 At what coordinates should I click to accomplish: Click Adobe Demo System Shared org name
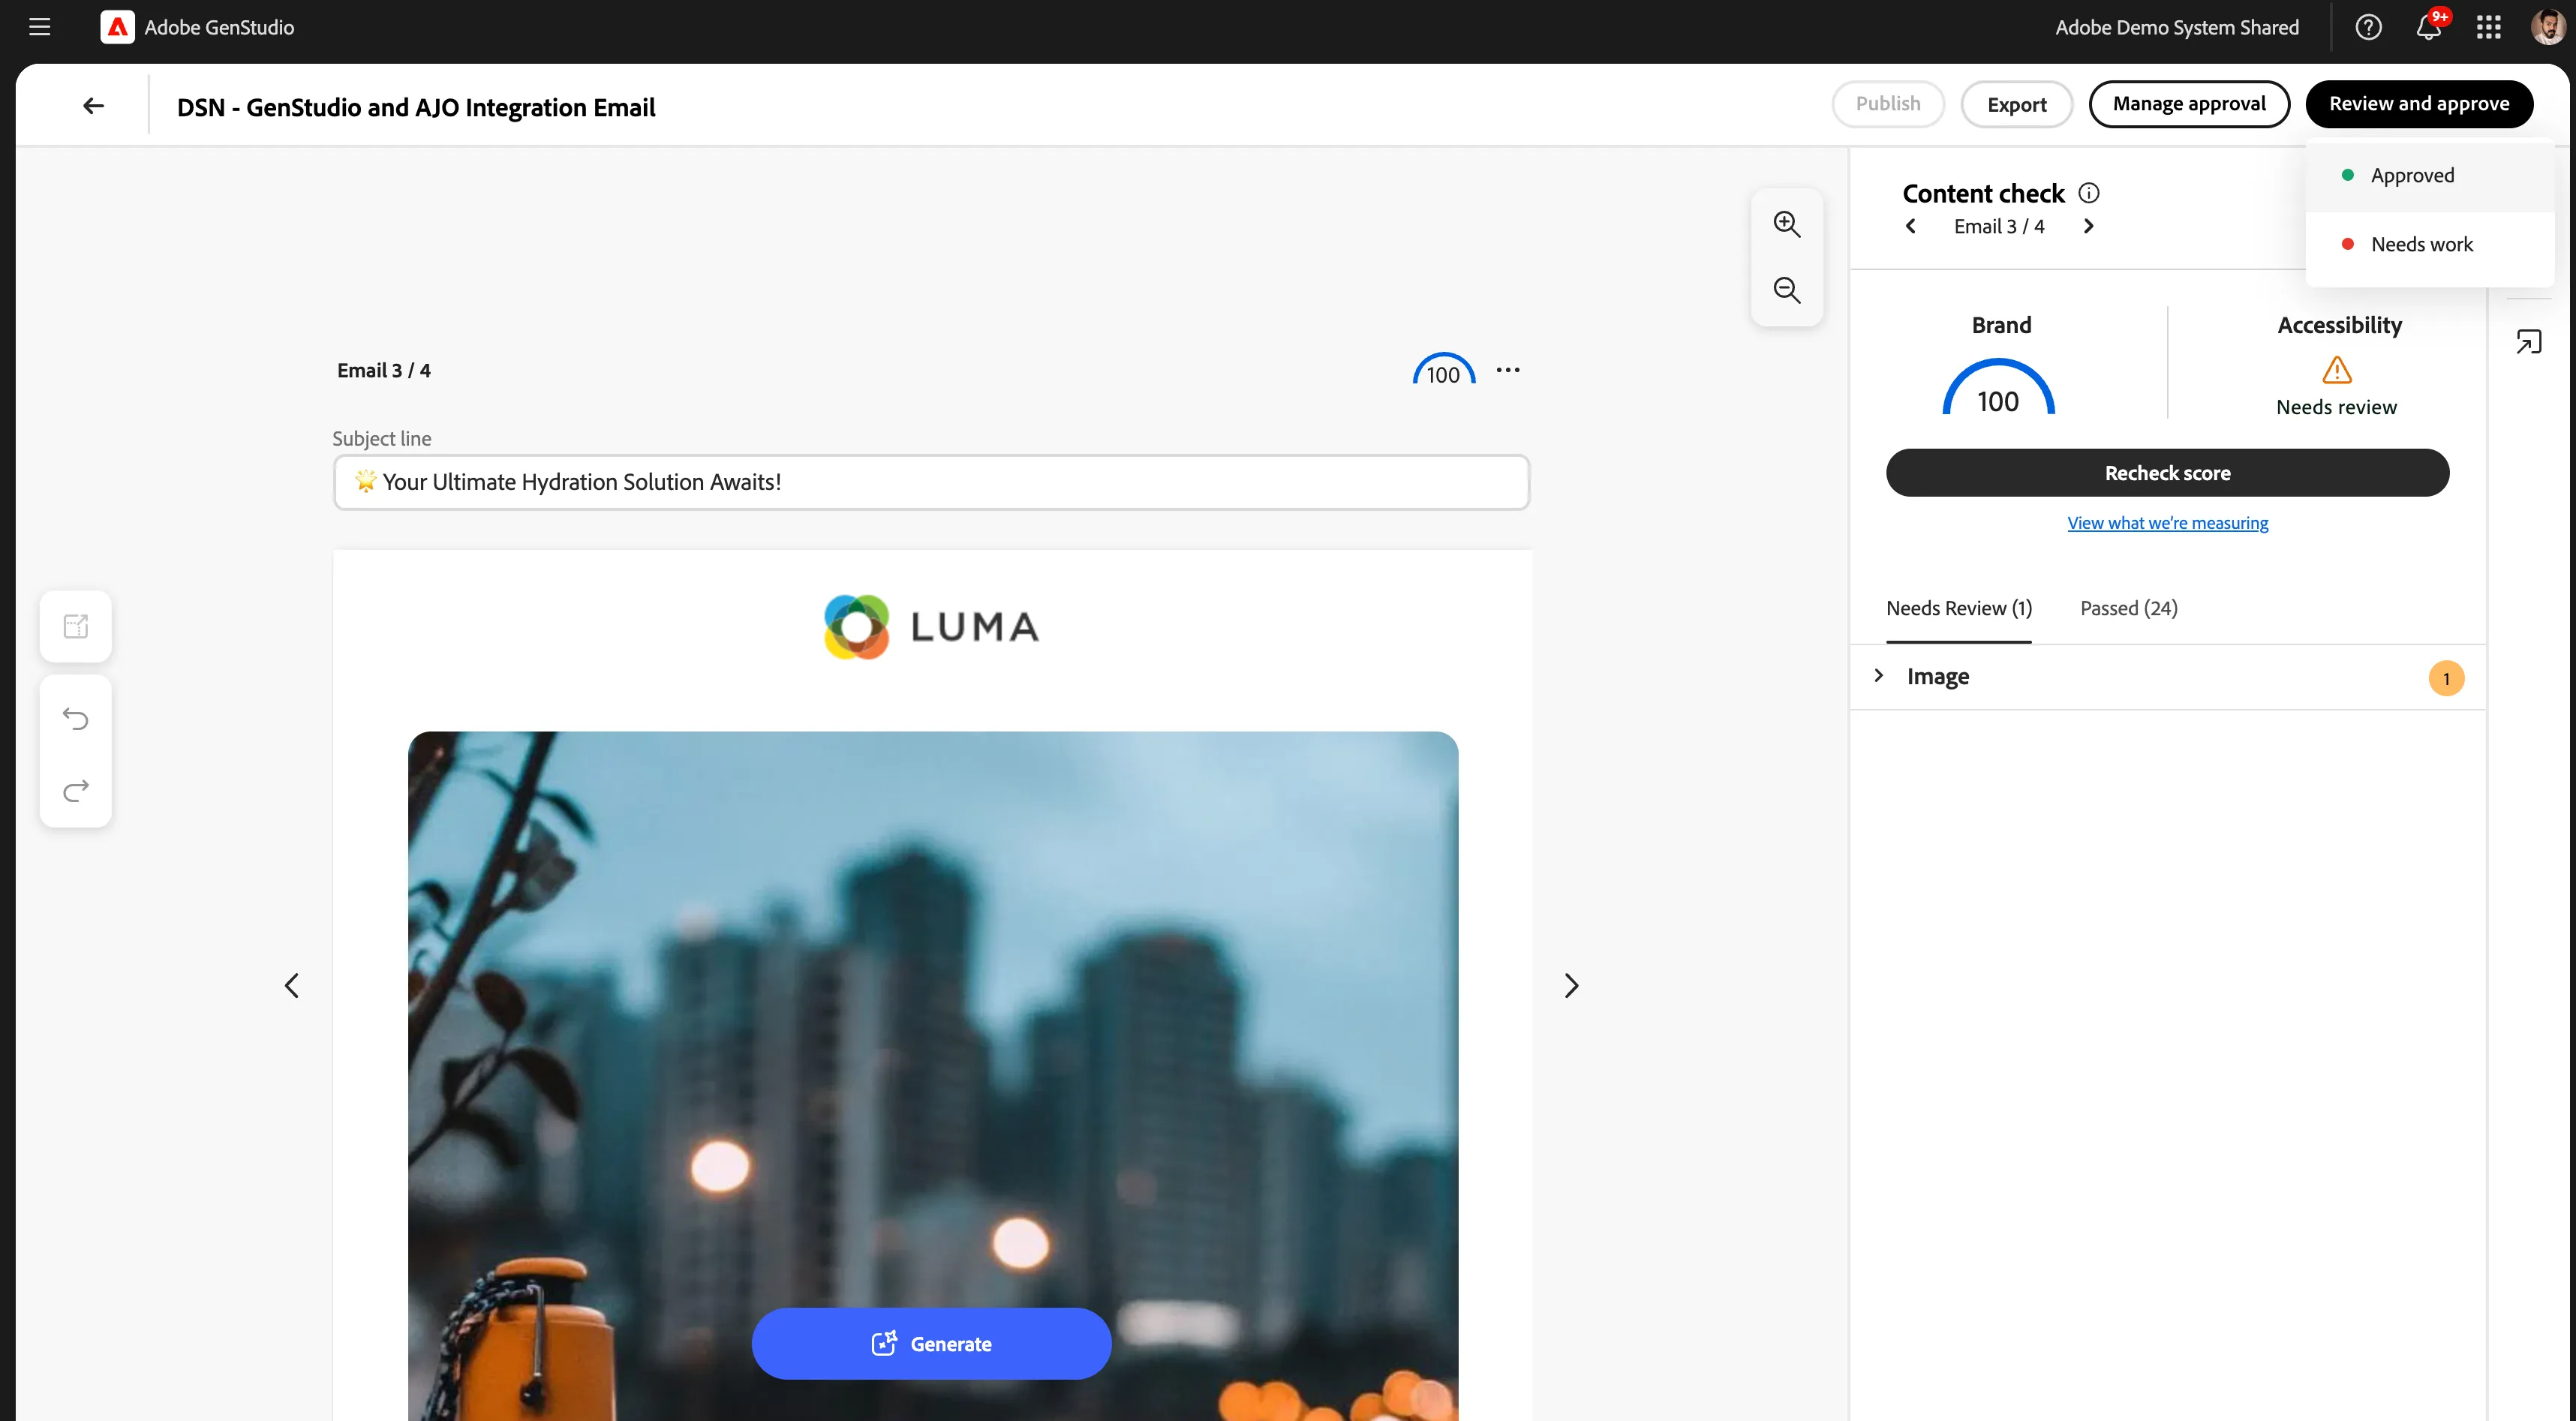click(2177, 27)
